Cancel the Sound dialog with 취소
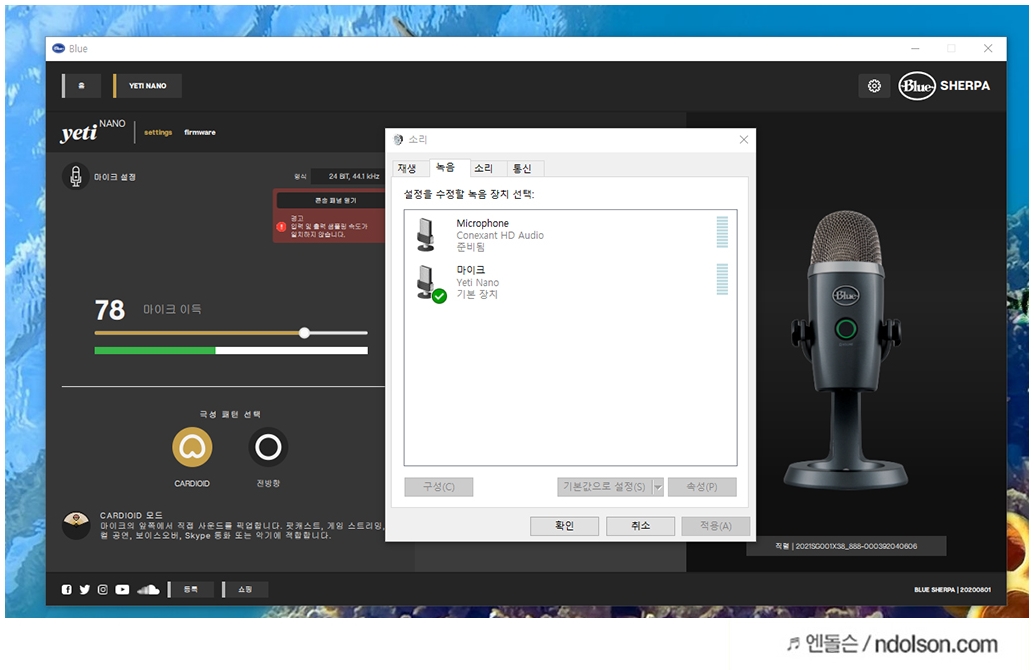The width and height of the screenshot is (1034, 670). tap(640, 526)
